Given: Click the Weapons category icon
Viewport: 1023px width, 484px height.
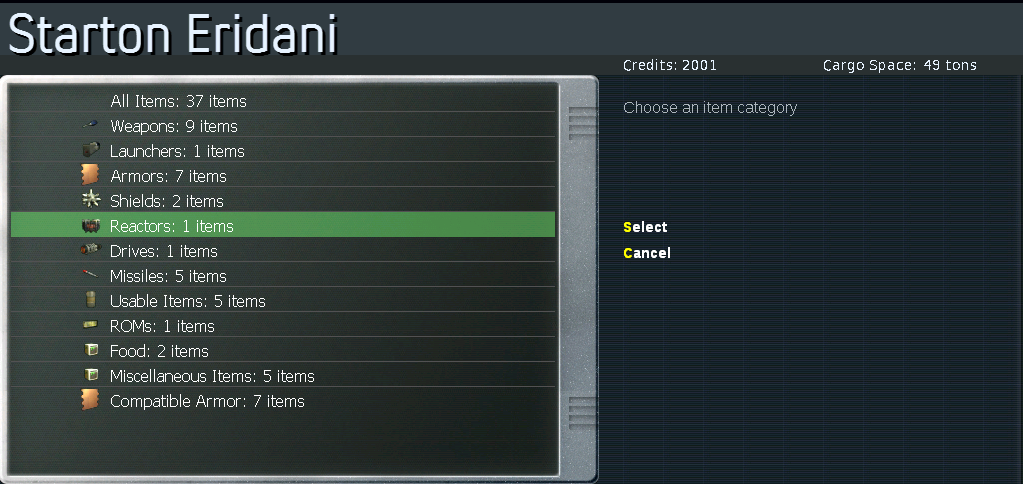Looking at the screenshot, I should point(91,125).
